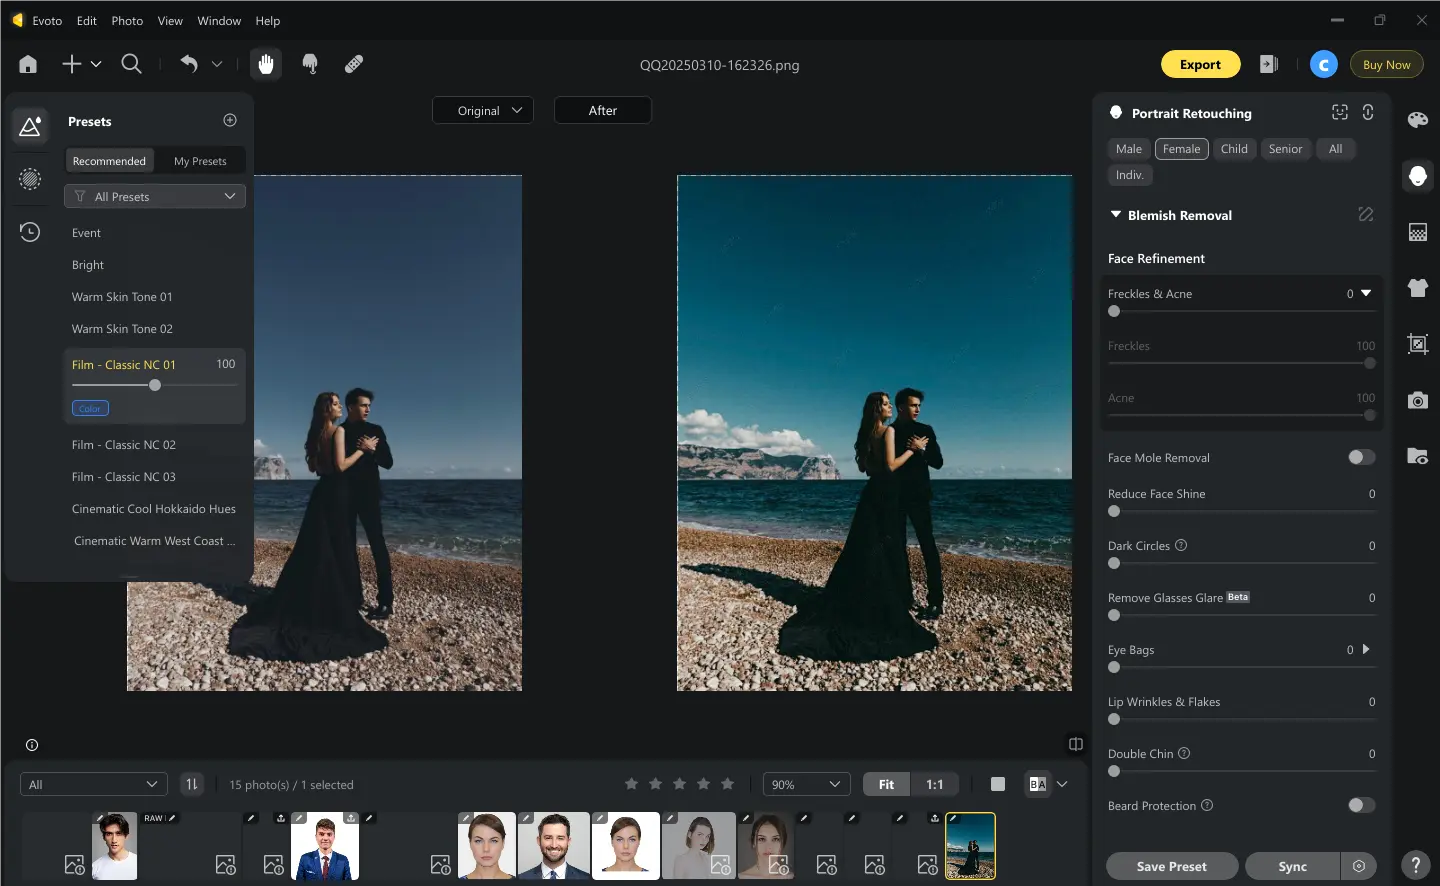The width and height of the screenshot is (1440, 886).
Task: Click the undo arrow icon
Action: (x=189, y=64)
